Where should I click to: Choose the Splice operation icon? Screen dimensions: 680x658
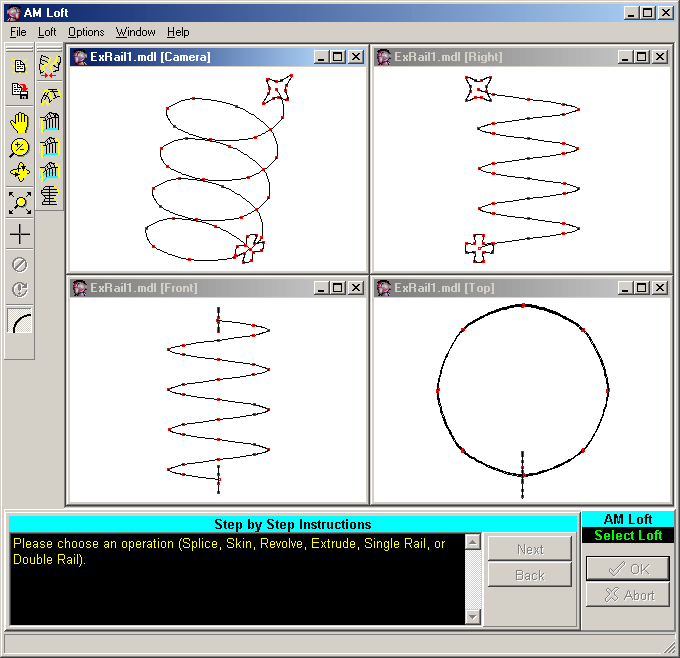[50, 66]
